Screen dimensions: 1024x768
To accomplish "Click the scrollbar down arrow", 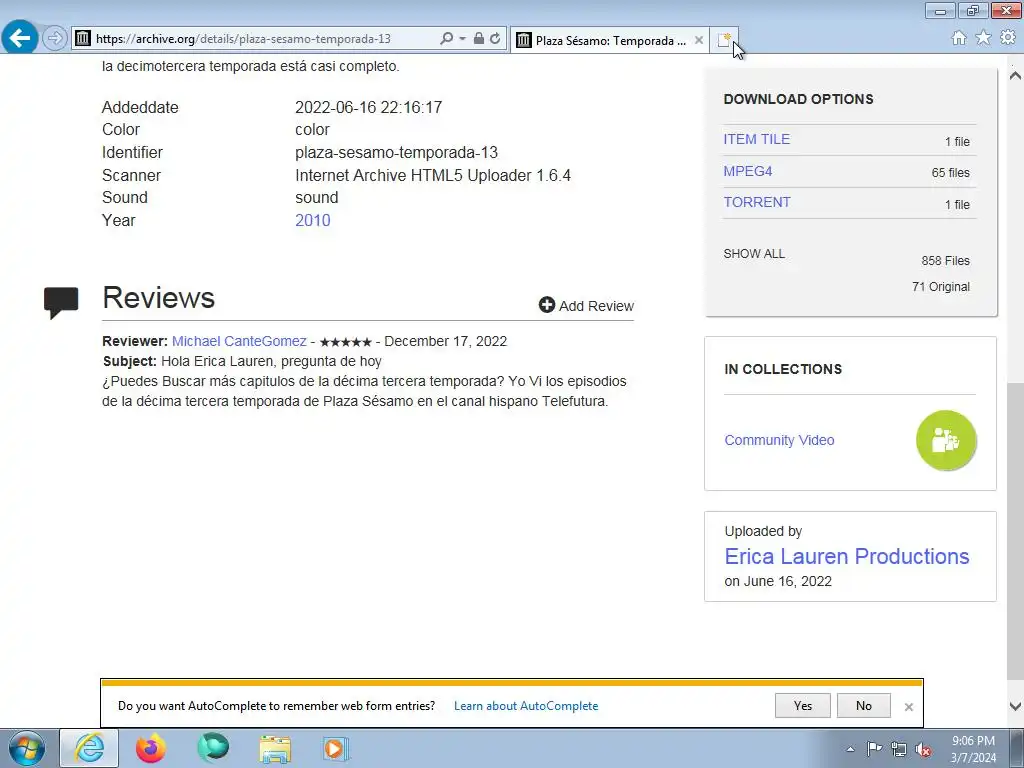I will point(1015,706).
